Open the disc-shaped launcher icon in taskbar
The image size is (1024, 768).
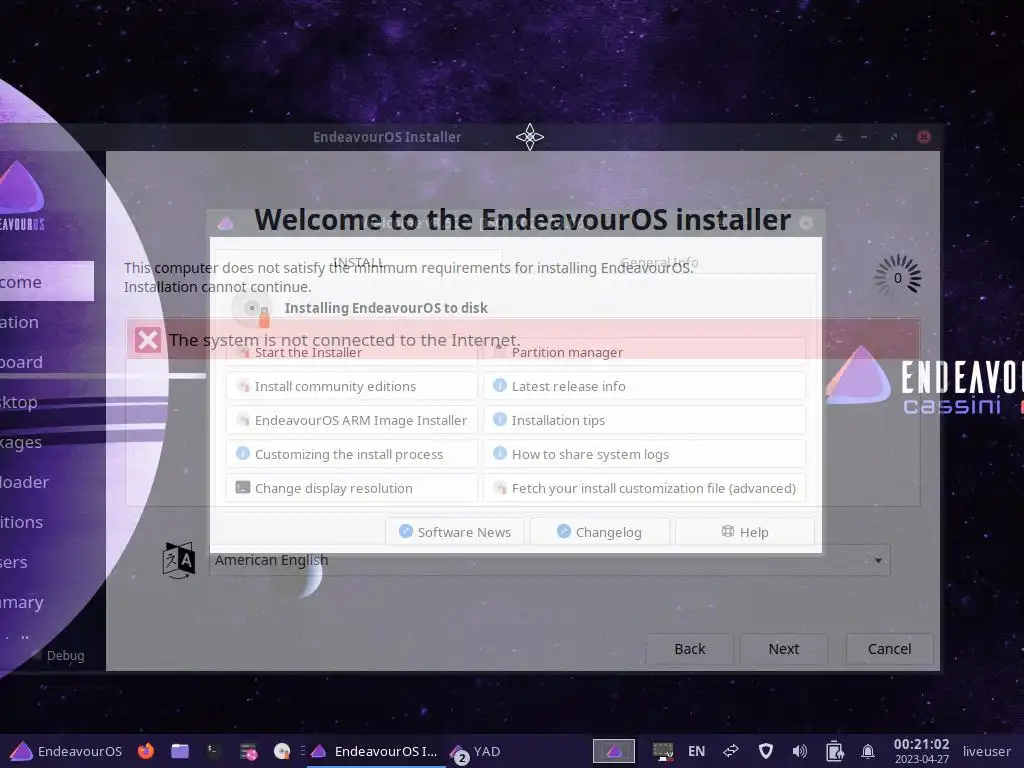click(281, 751)
